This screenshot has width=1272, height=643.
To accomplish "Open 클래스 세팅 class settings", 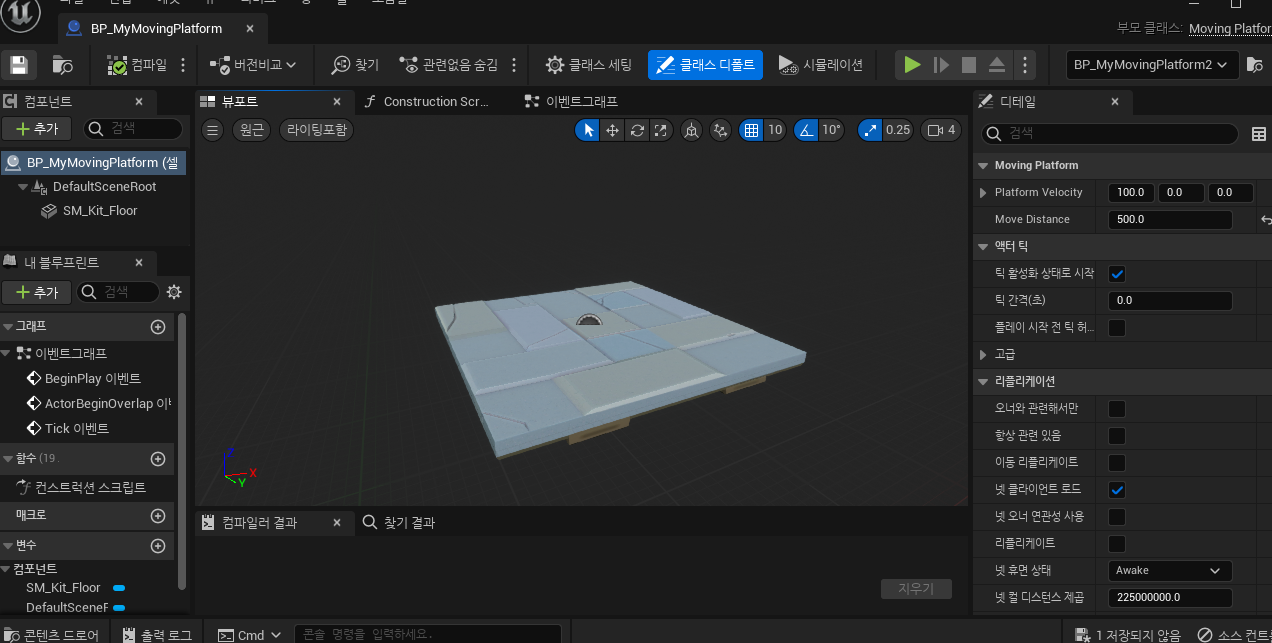I will [589, 65].
